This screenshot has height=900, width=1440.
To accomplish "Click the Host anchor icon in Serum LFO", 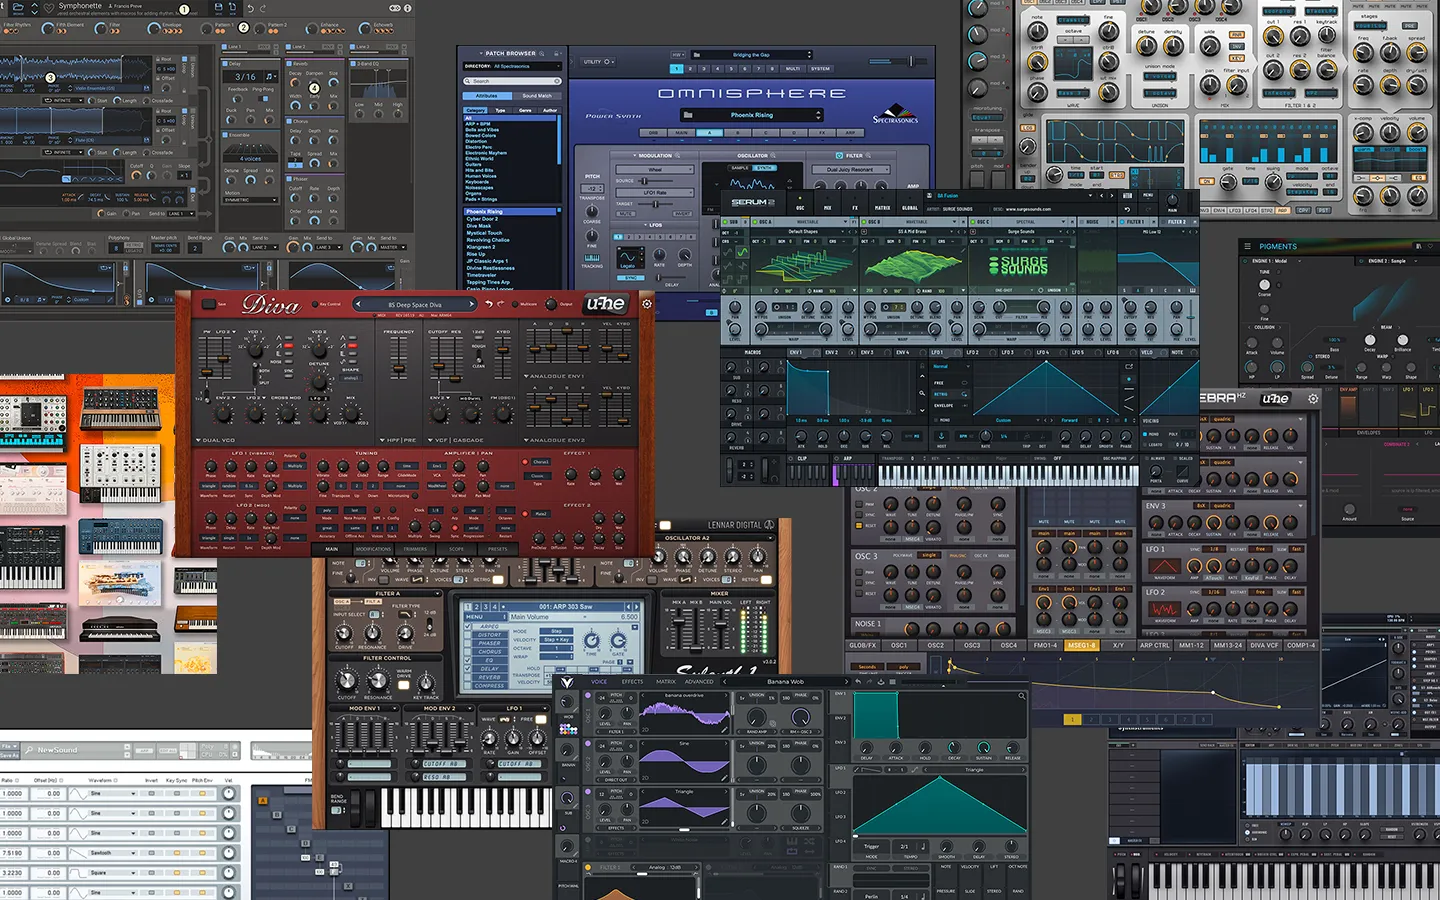I will (941, 436).
